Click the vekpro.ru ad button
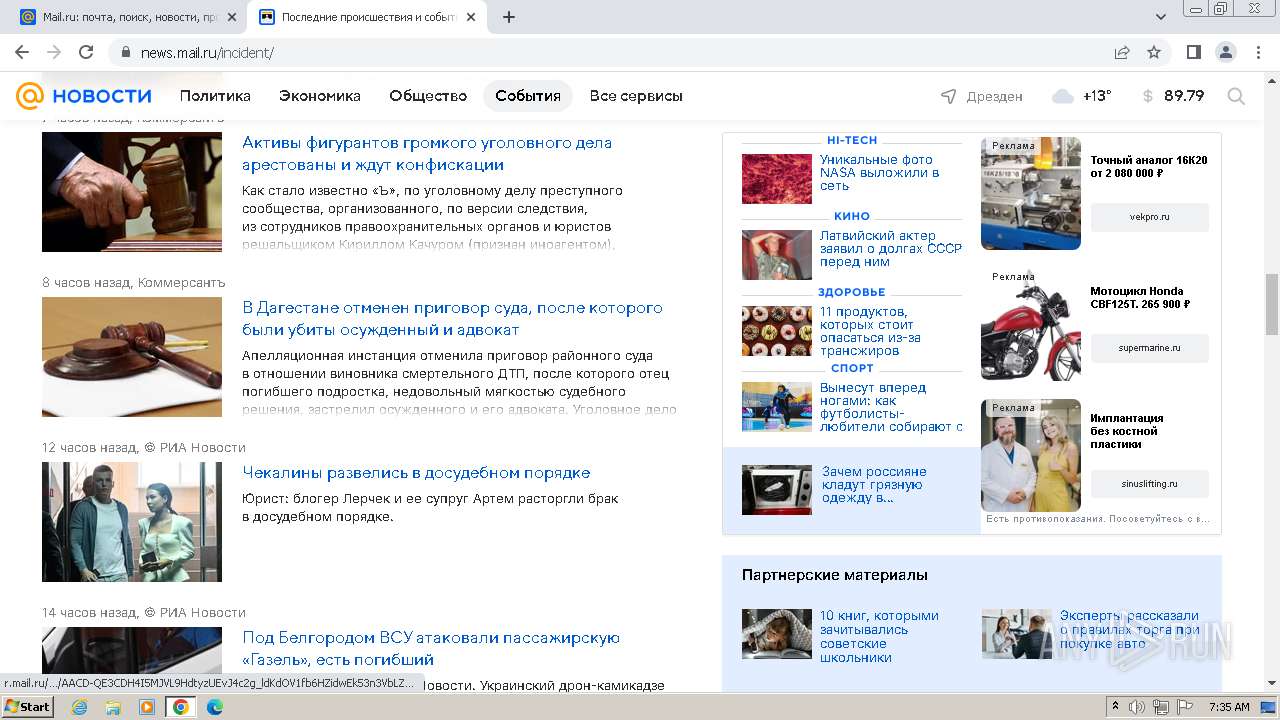The height and width of the screenshot is (720, 1280). coord(1150,217)
